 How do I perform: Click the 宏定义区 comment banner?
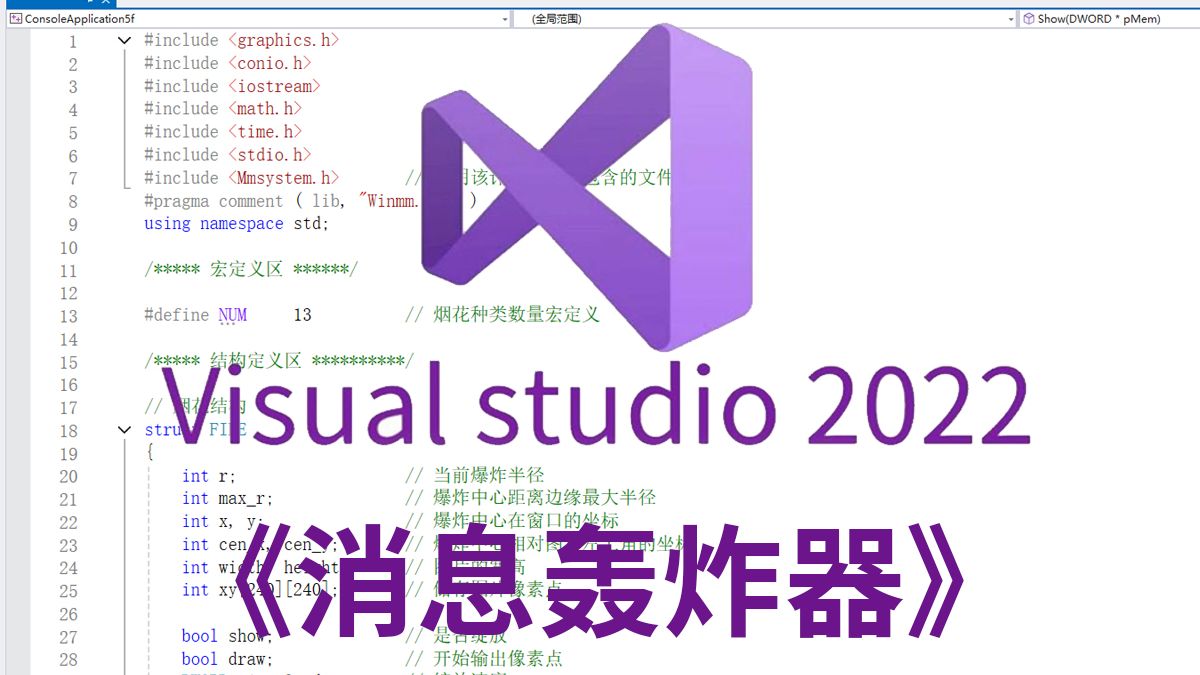pos(251,270)
